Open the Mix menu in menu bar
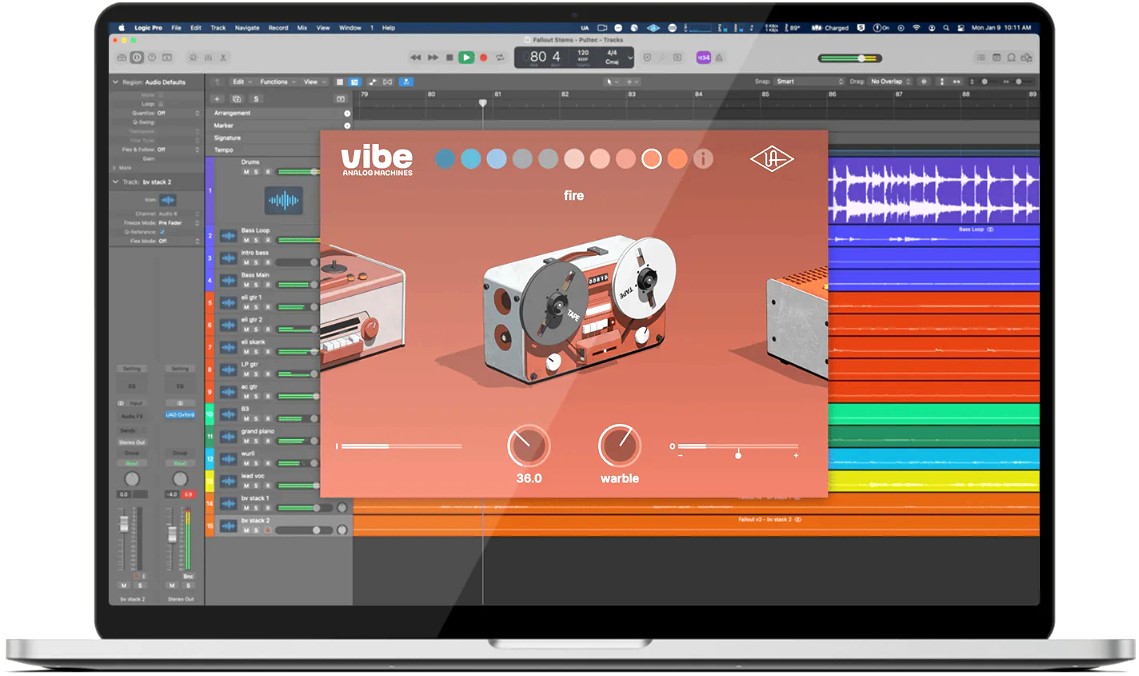1139x676 pixels. pos(302,28)
